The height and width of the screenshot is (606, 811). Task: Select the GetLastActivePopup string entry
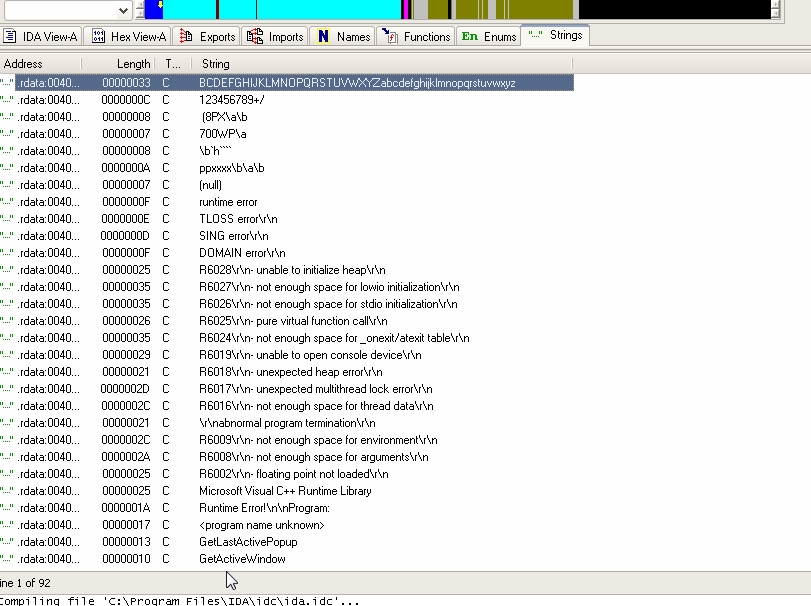(x=248, y=542)
